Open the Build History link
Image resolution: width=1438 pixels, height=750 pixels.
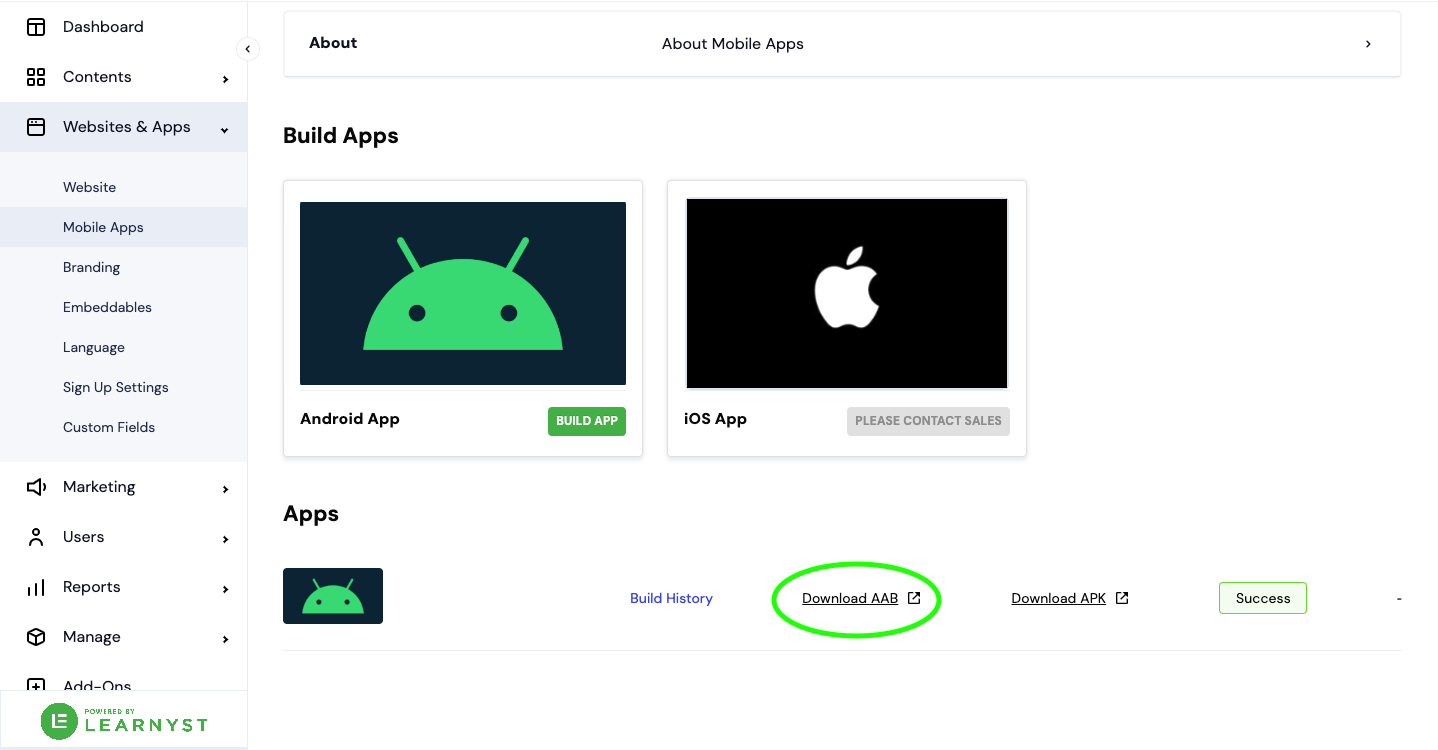point(671,598)
